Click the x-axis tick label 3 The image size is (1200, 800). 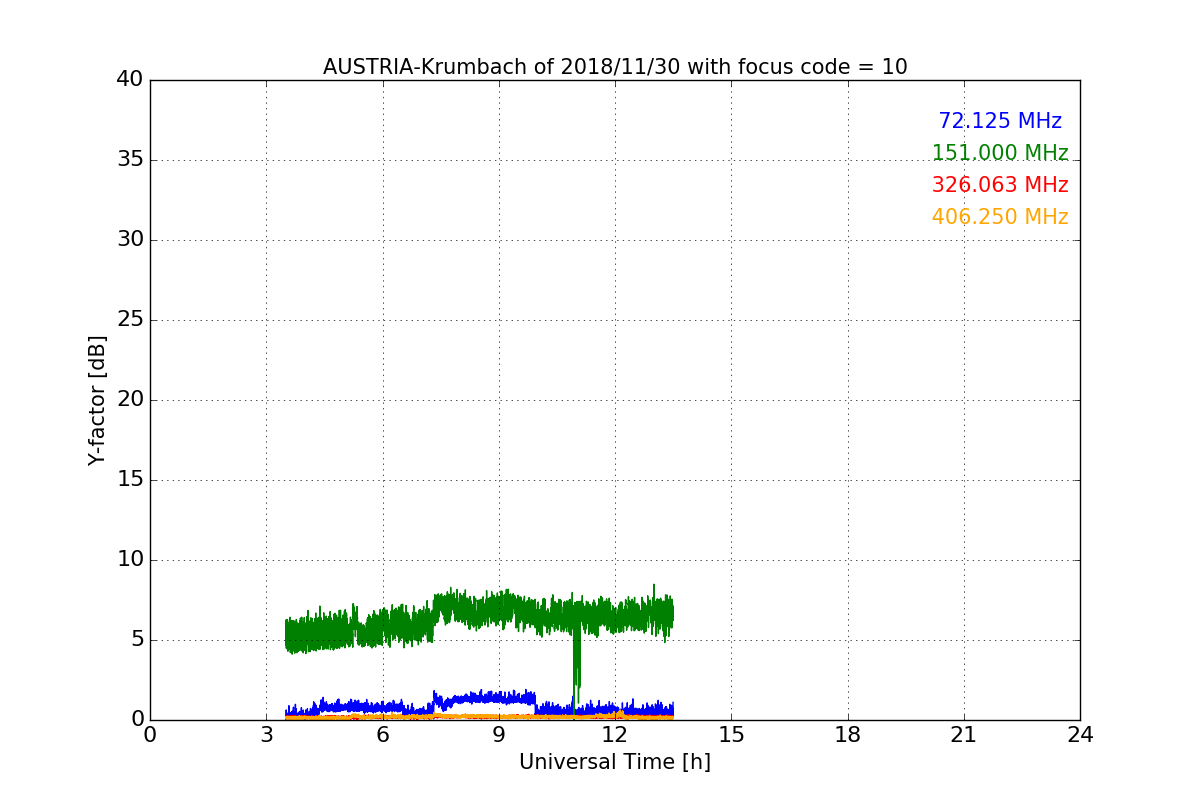[266, 735]
